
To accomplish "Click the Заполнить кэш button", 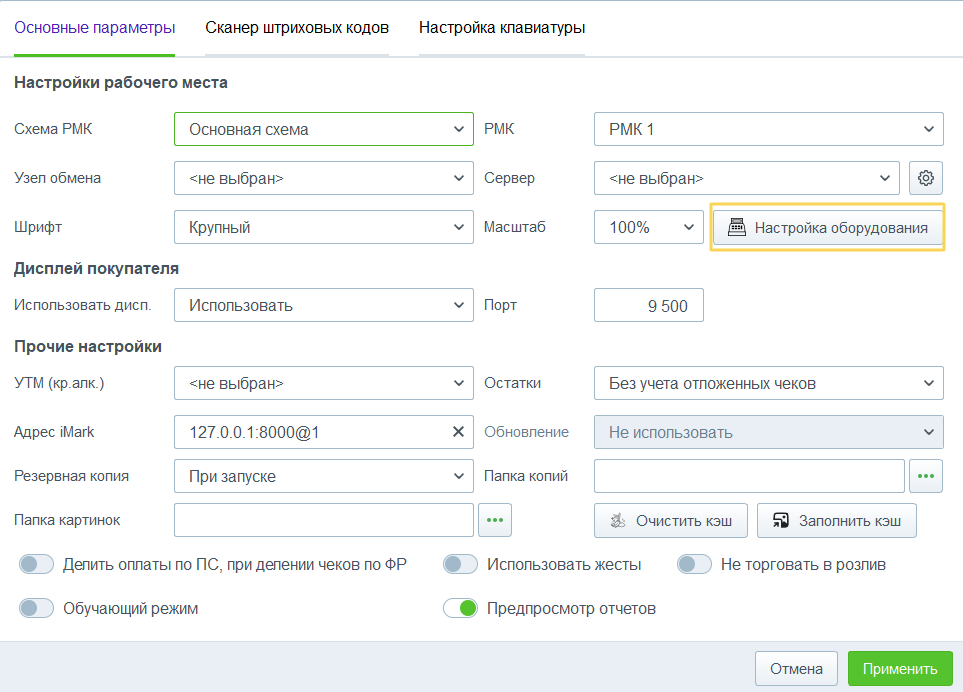I will tap(836, 520).
